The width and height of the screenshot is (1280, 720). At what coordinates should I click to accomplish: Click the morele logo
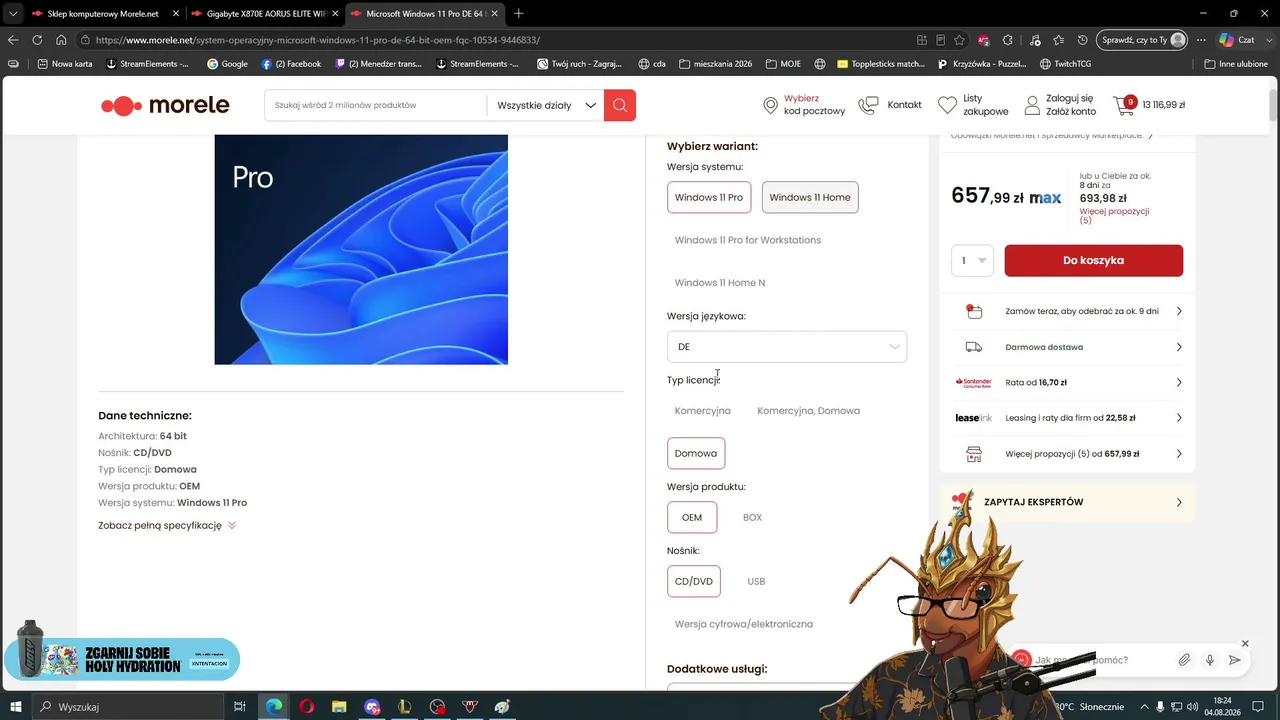click(x=165, y=105)
